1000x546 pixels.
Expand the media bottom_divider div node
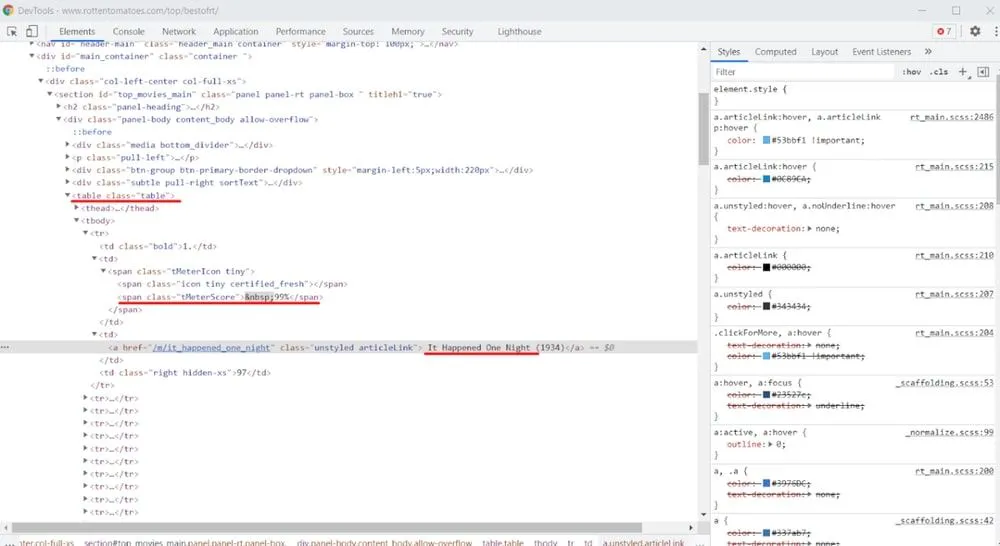point(68,145)
